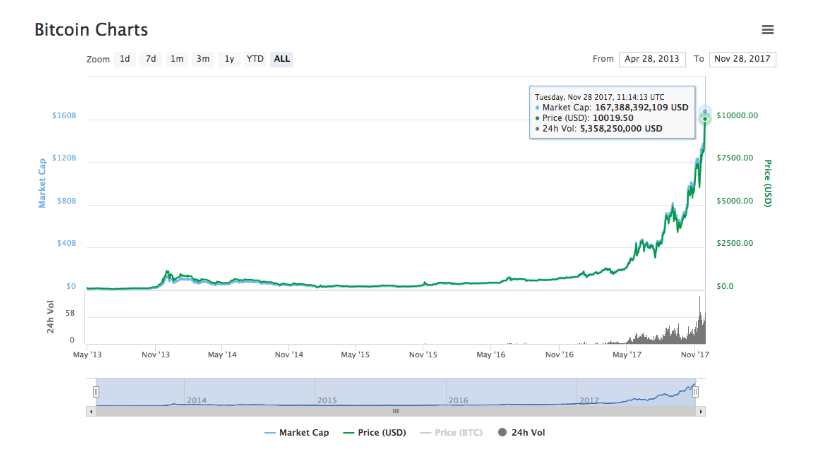Click the highlighted green price point marker
813x472 pixels.
coord(705,119)
